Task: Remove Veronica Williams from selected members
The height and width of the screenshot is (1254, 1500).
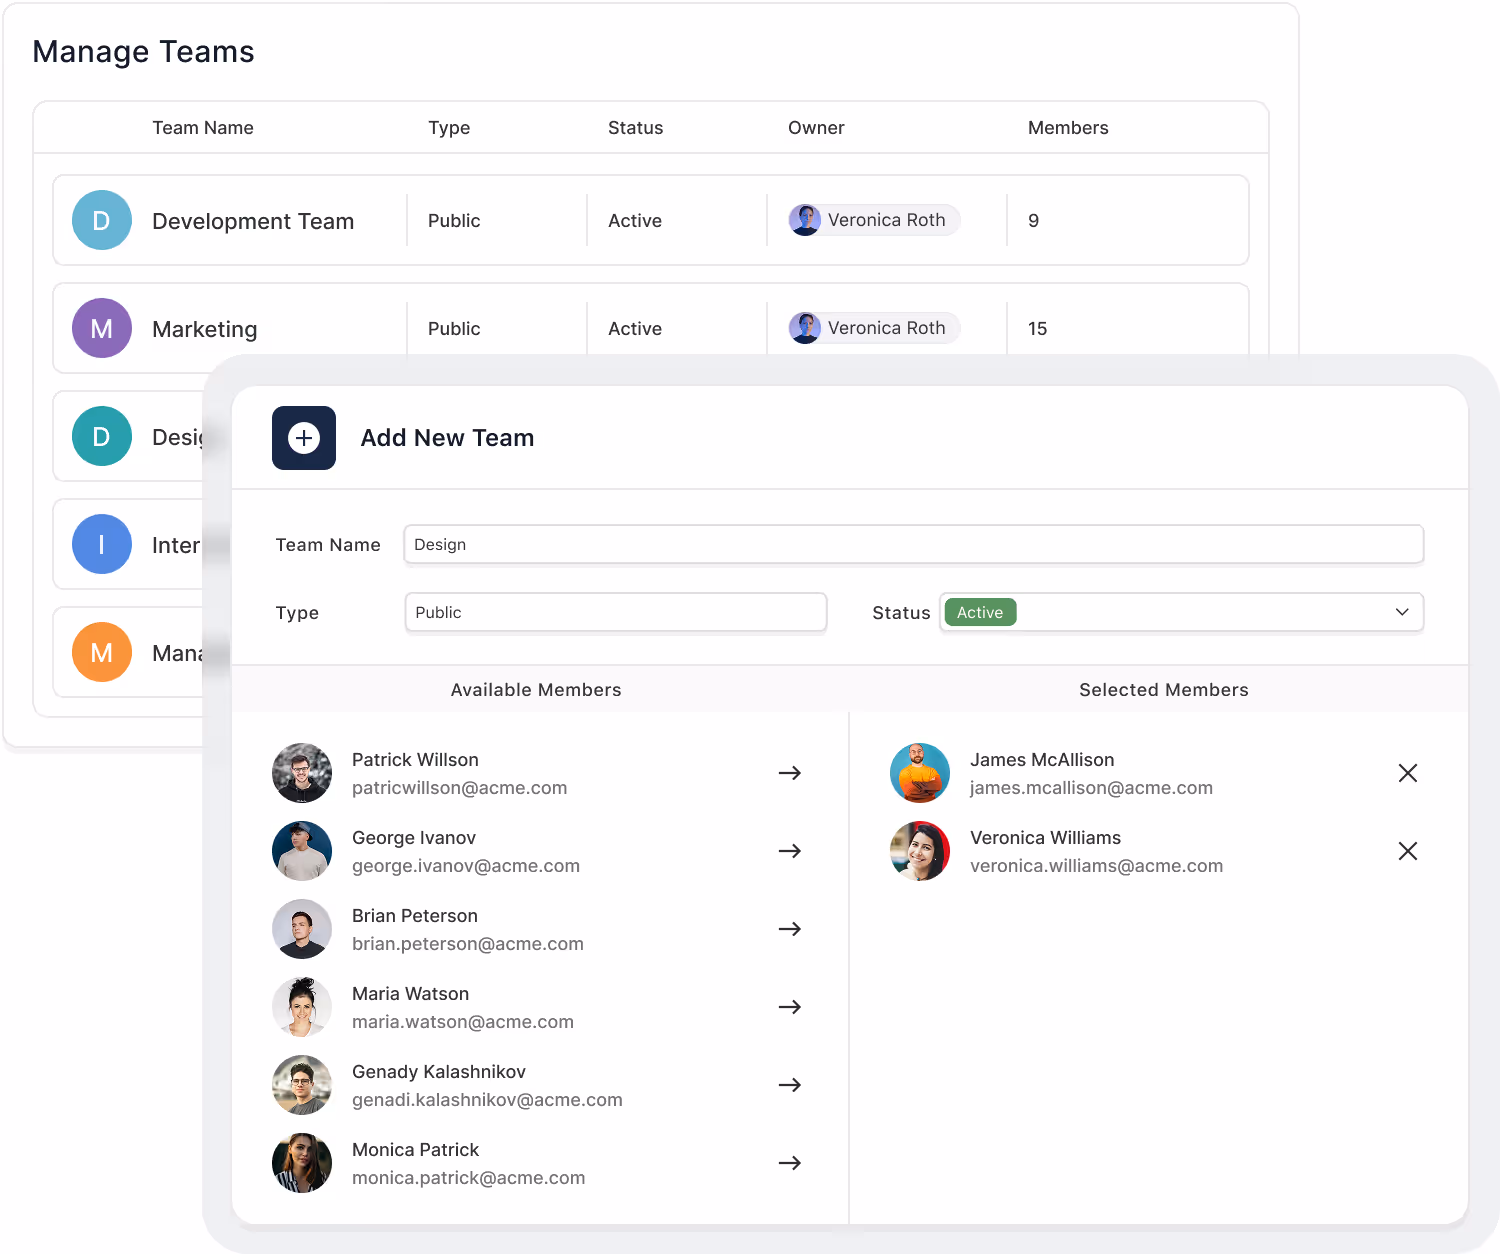Action: point(1408,851)
